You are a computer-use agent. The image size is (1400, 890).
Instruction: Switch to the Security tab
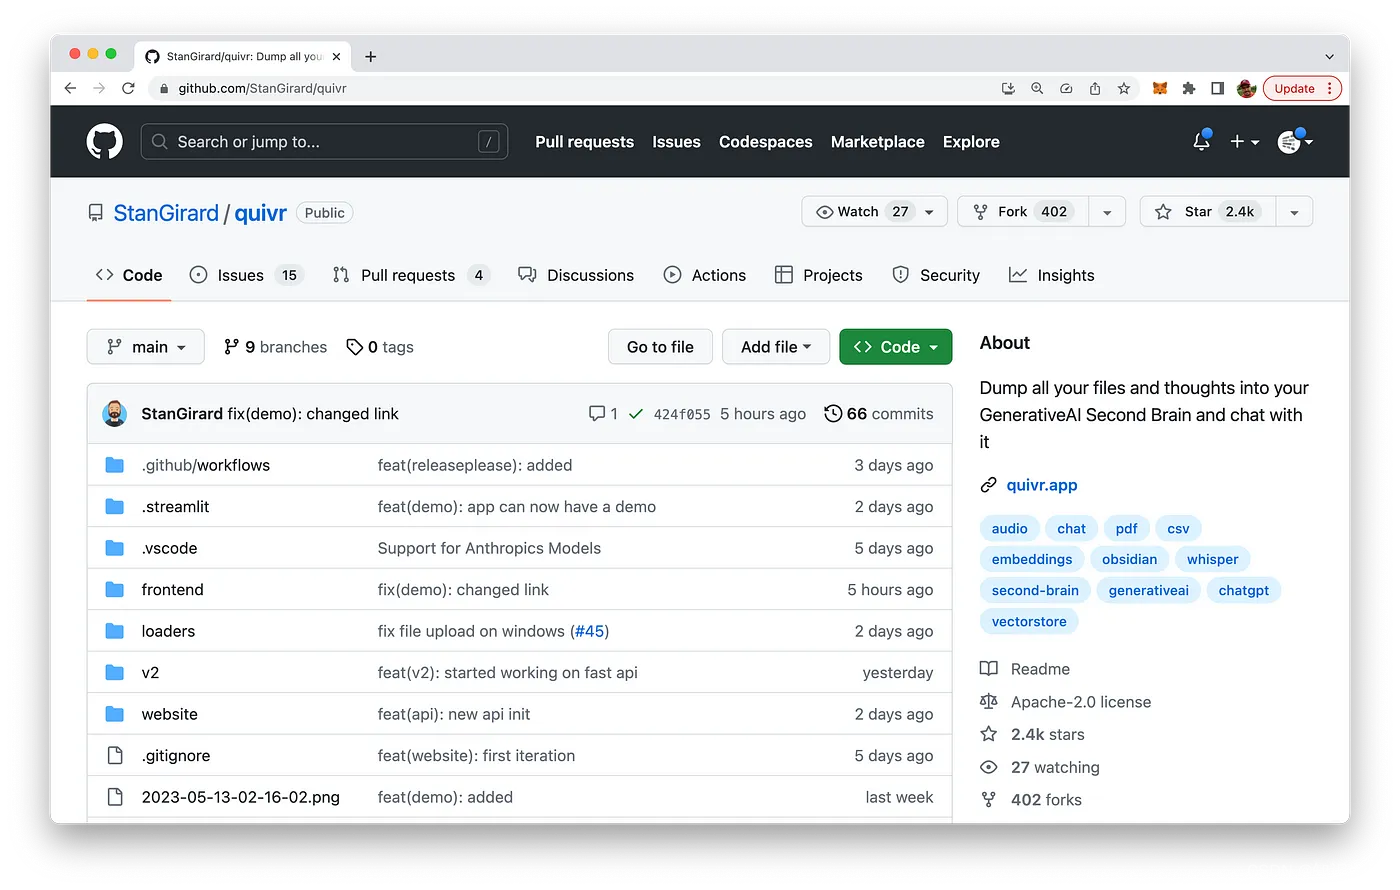936,275
